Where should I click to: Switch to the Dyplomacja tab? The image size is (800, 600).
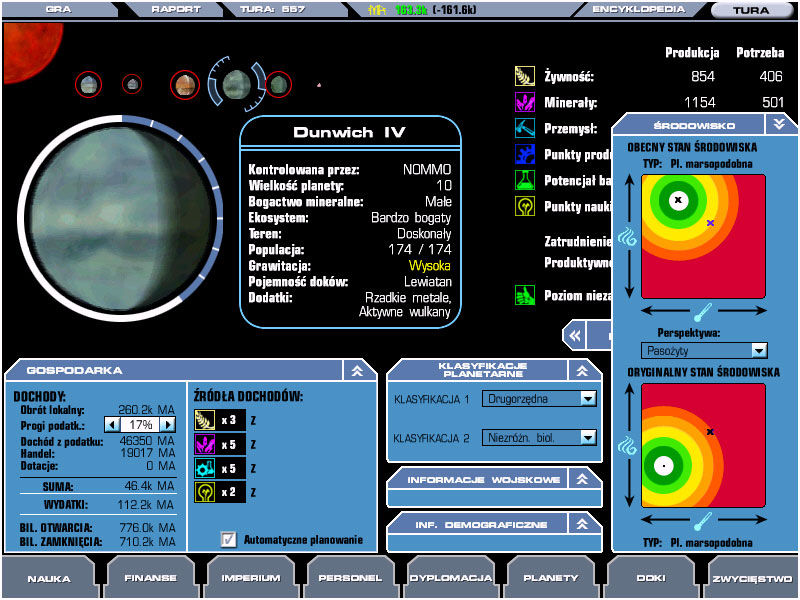(x=451, y=578)
